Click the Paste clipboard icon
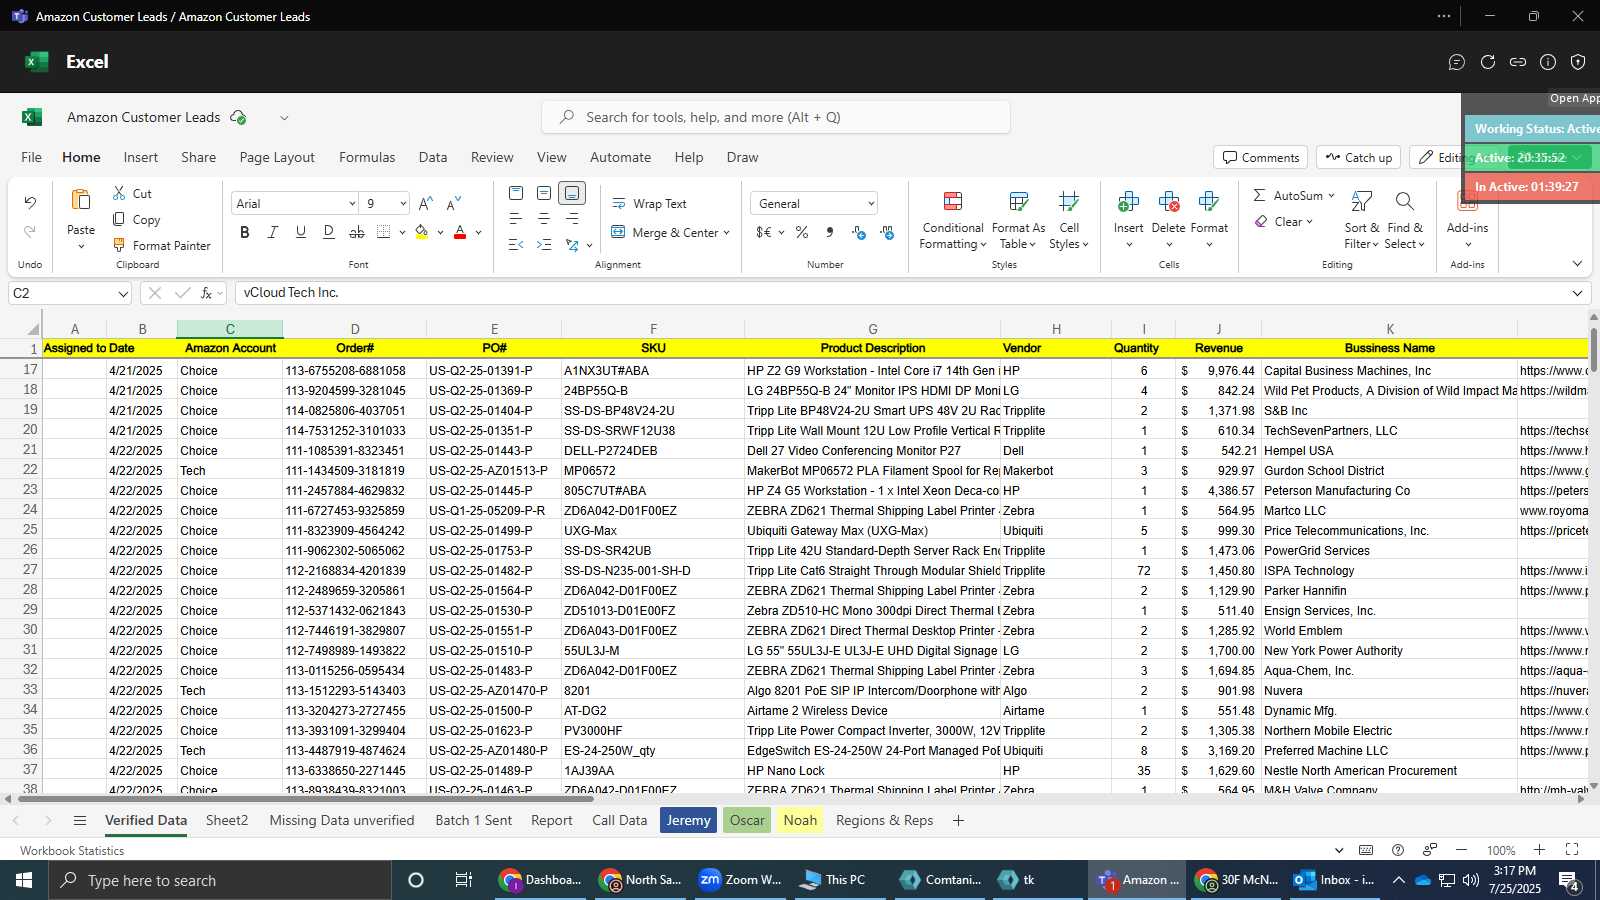 click(81, 200)
